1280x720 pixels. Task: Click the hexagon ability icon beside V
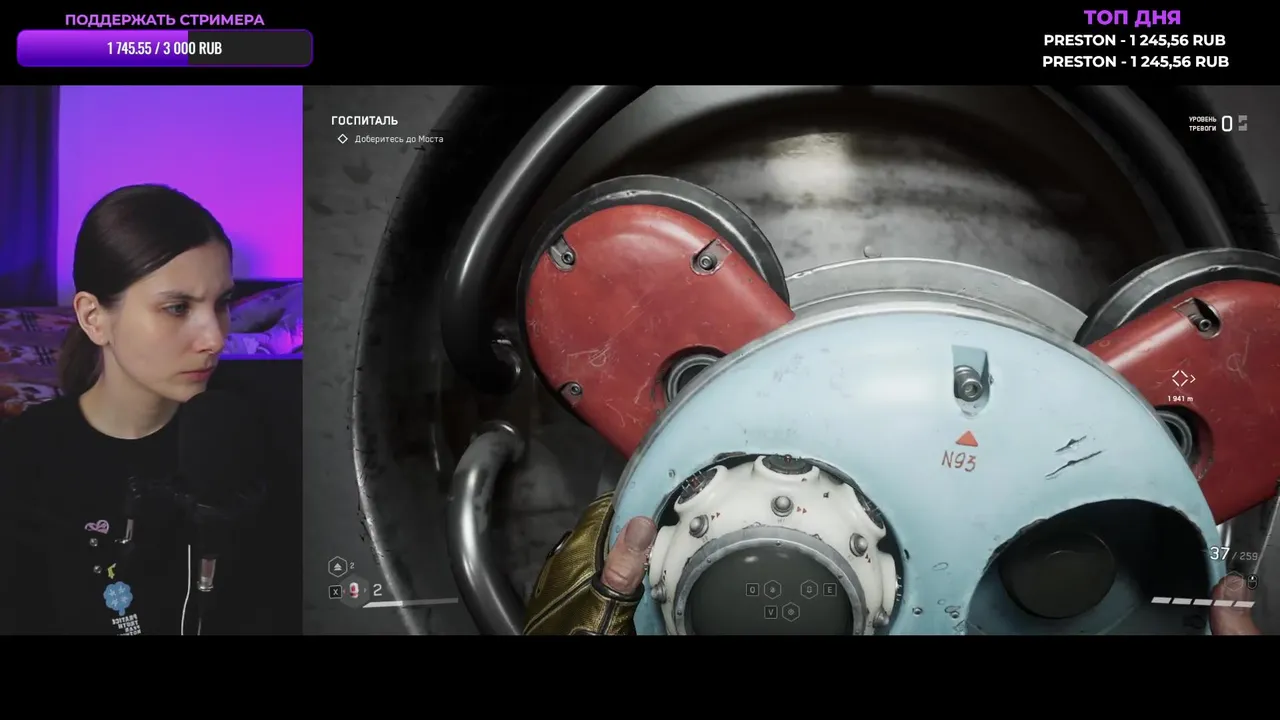coord(790,612)
